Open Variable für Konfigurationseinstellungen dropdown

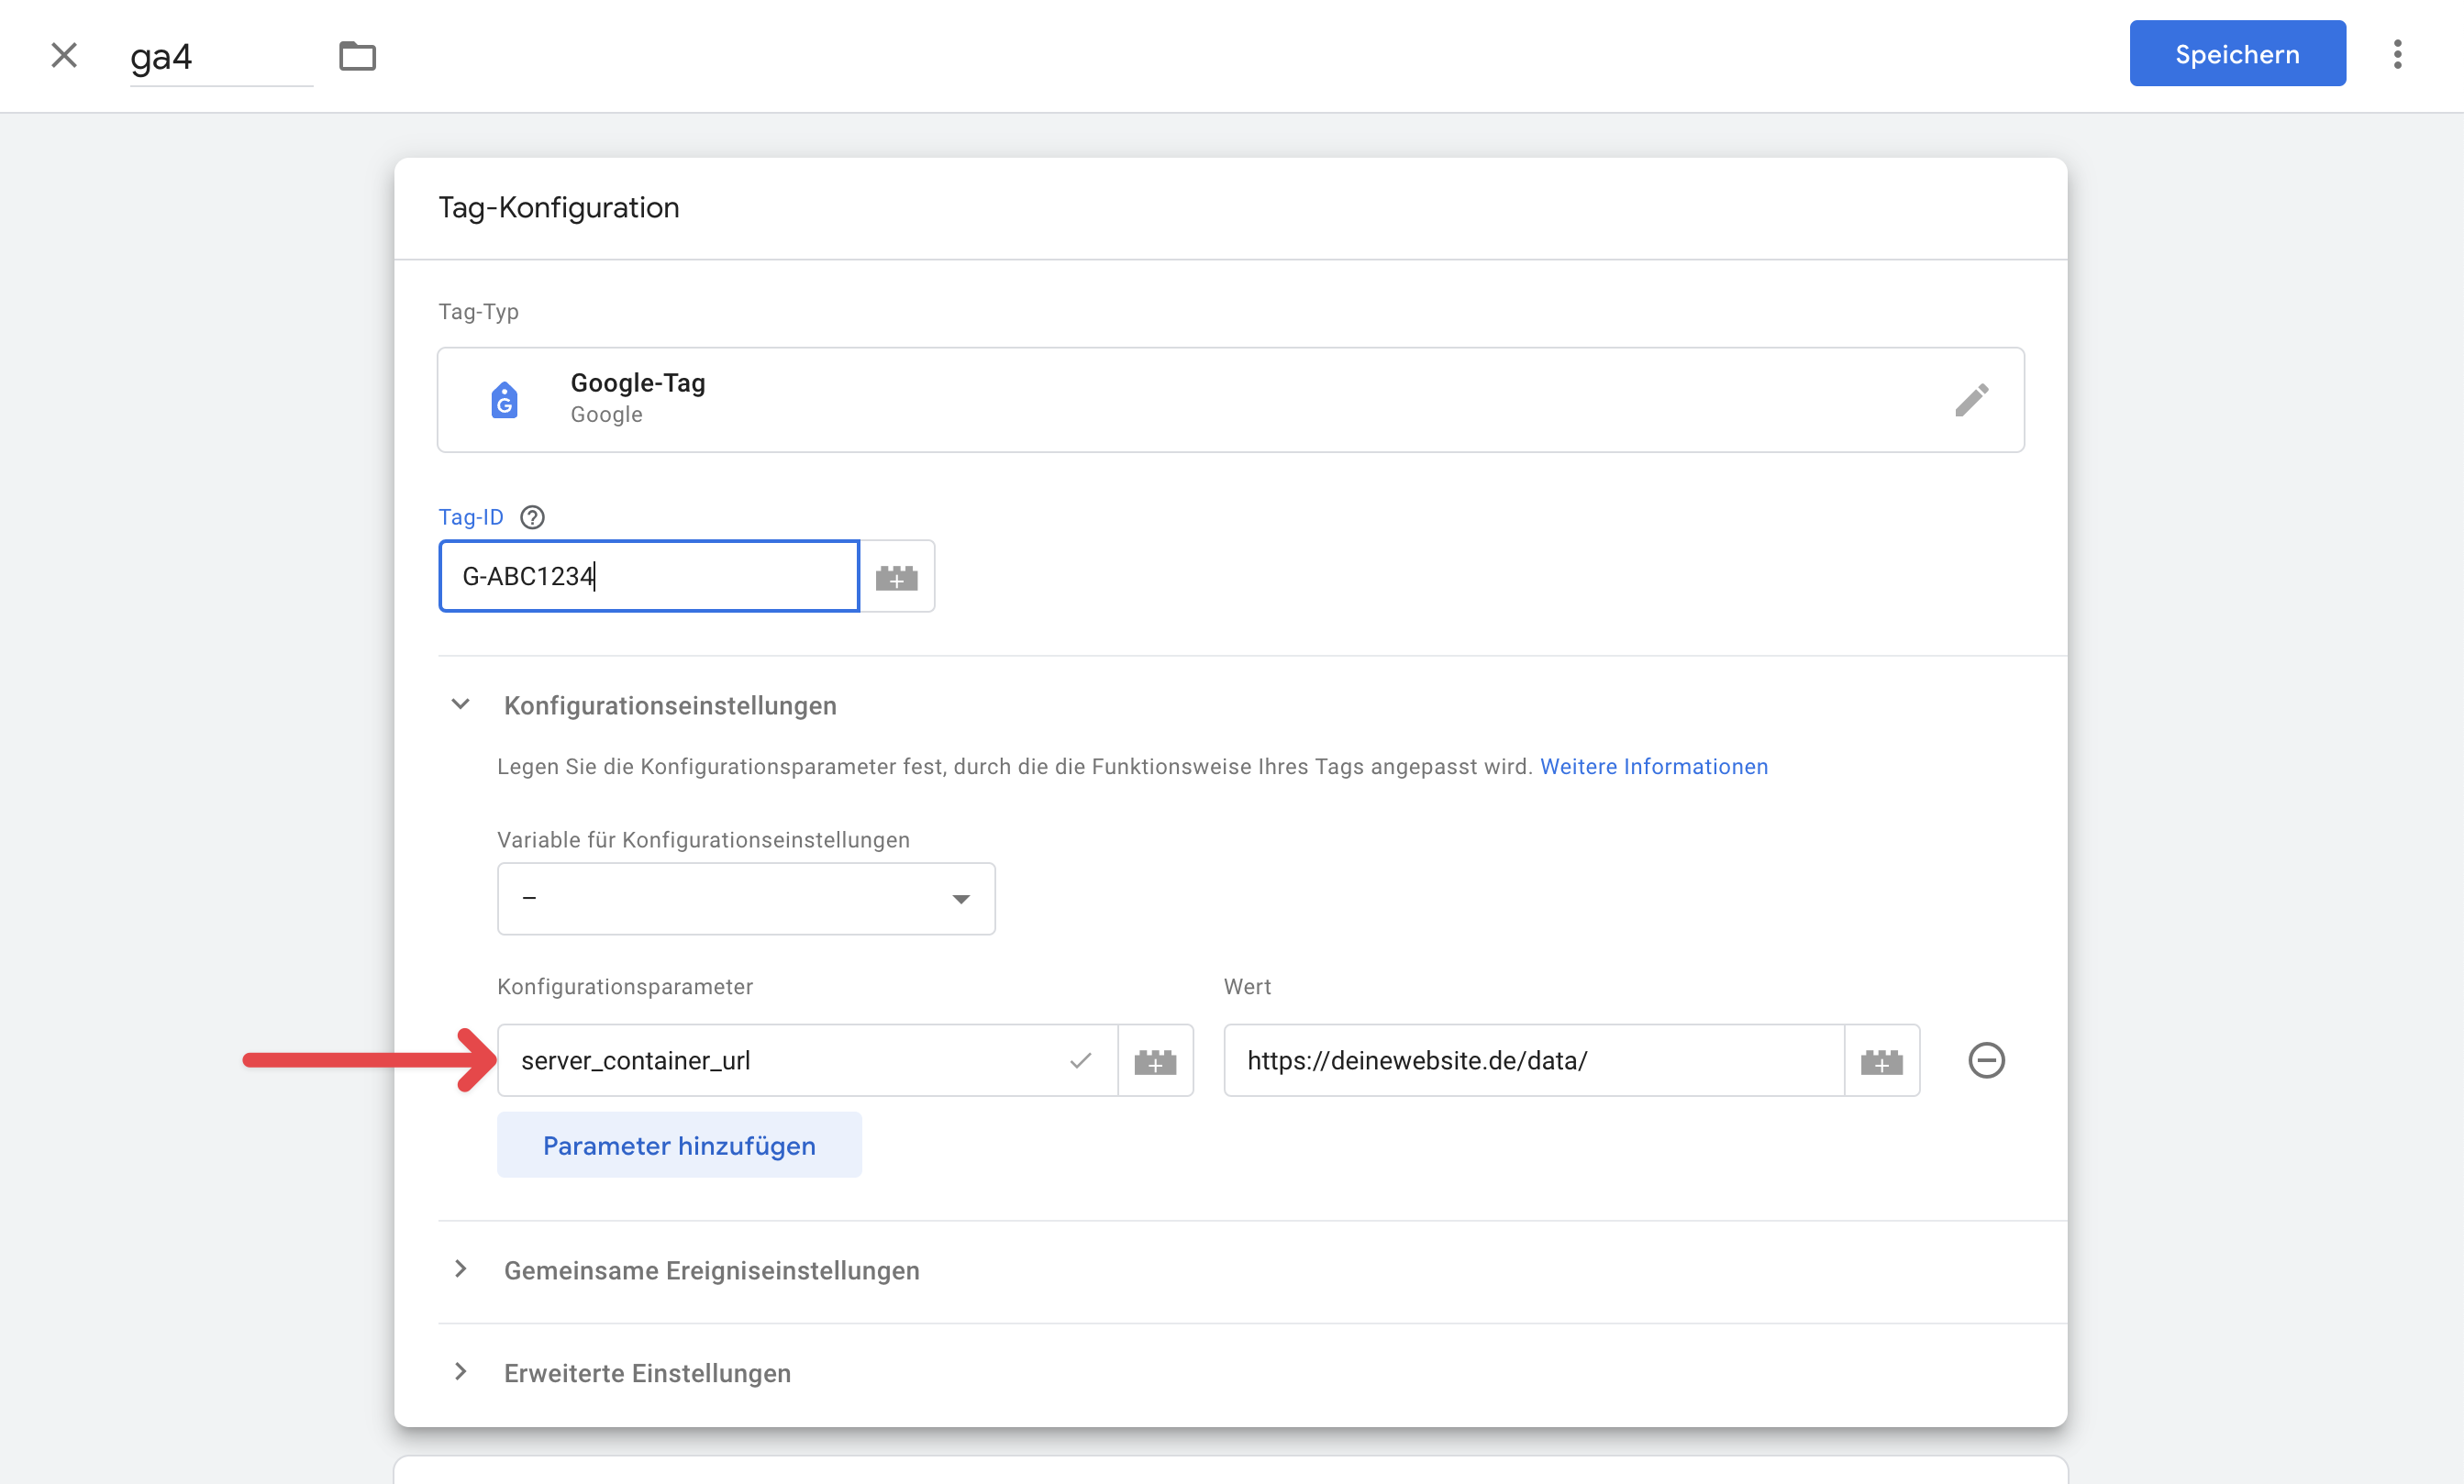pos(746,899)
